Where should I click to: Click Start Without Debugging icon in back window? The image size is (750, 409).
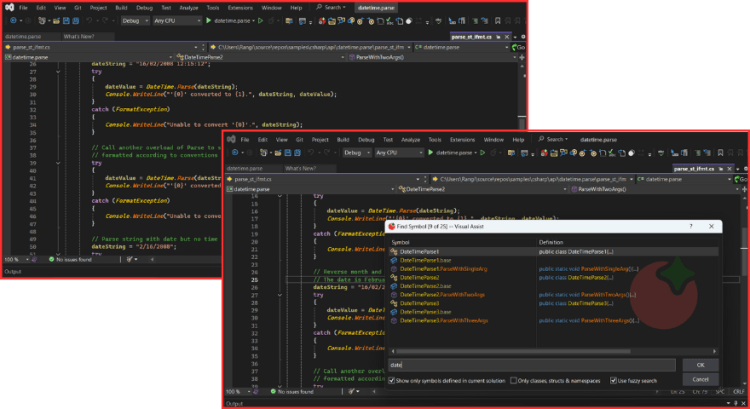pyautogui.click(x=261, y=21)
